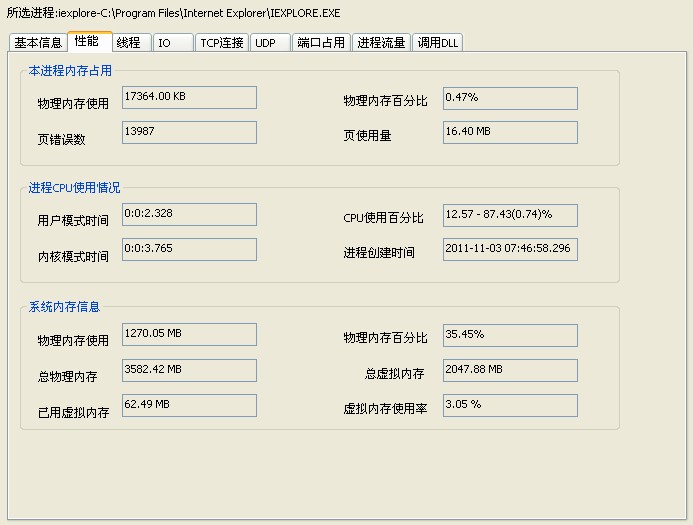693x525 pixels.
Task: Show the 端口占用 tab
Action: pos(321,43)
